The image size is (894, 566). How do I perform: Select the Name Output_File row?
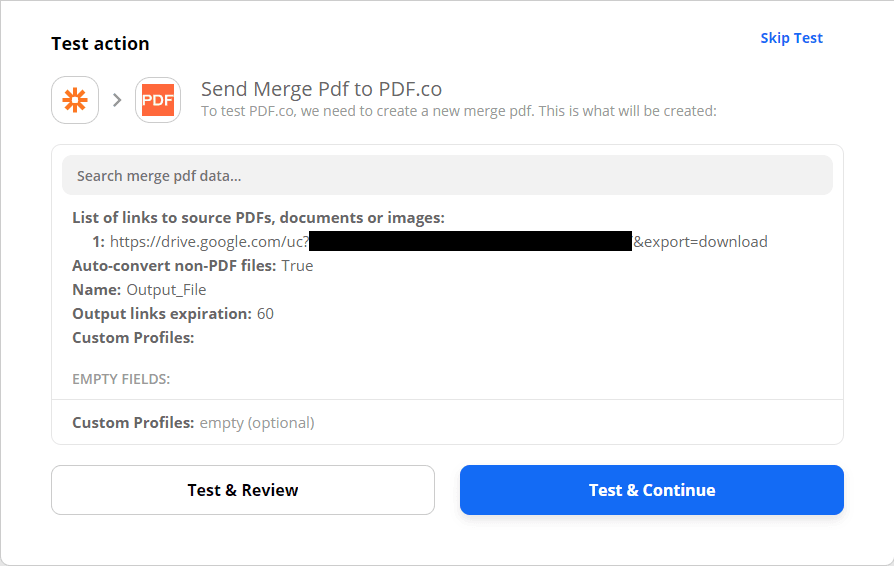139,290
